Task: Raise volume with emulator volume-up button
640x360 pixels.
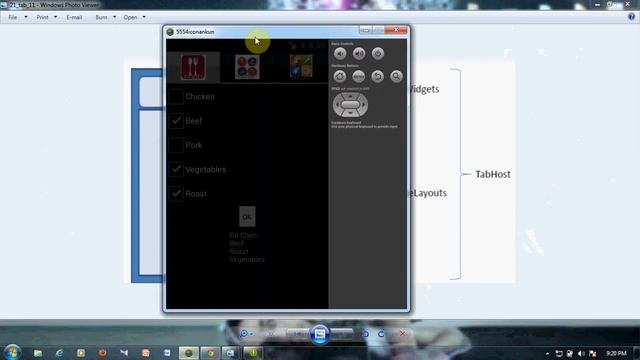Action: pos(359,53)
